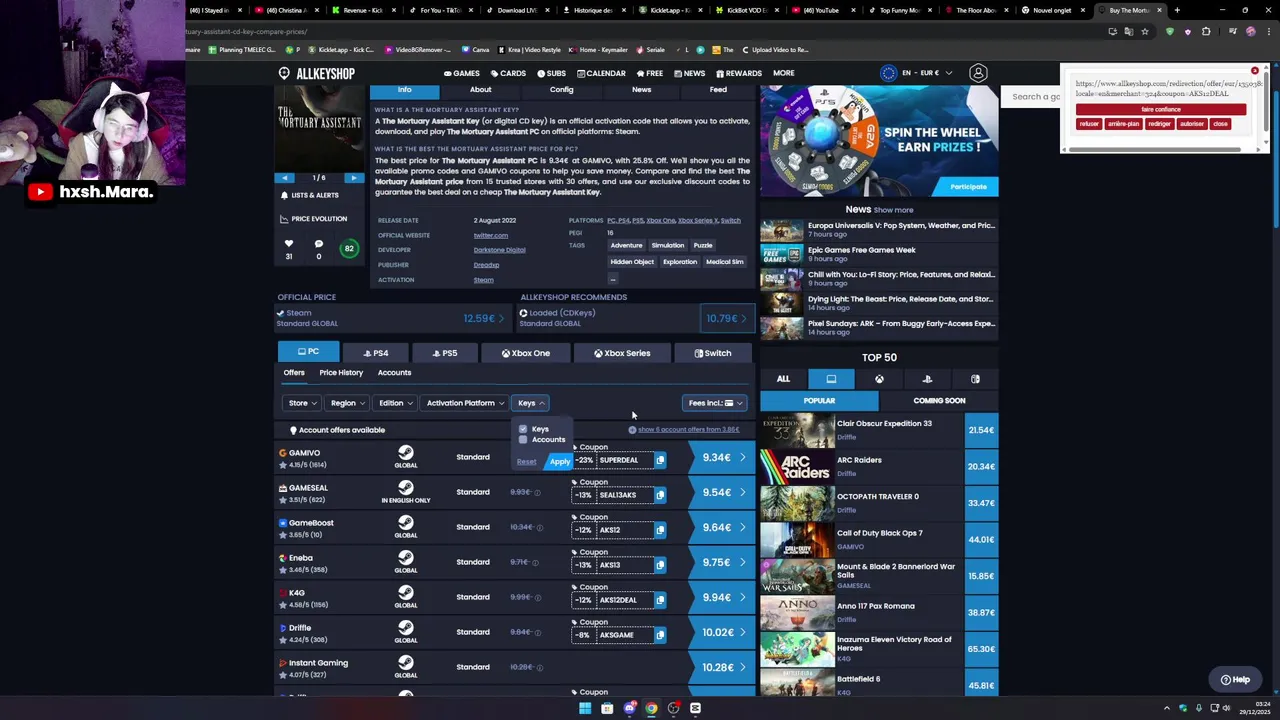The width and height of the screenshot is (1280, 720).
Task: Filter Top 50 by Xbox icon
Action: [879, 379]
